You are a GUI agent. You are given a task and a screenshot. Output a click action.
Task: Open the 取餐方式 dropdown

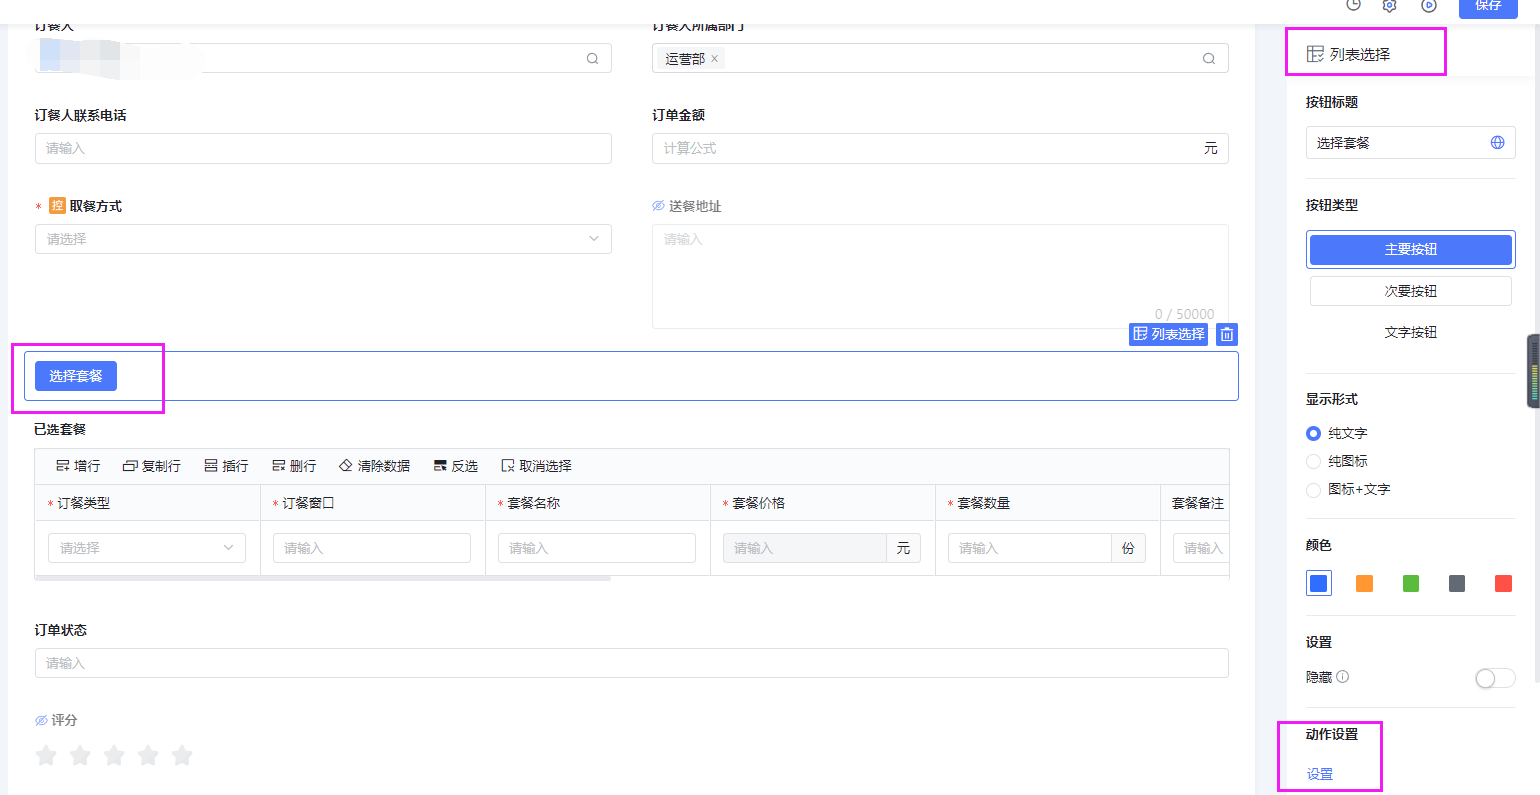323,239
